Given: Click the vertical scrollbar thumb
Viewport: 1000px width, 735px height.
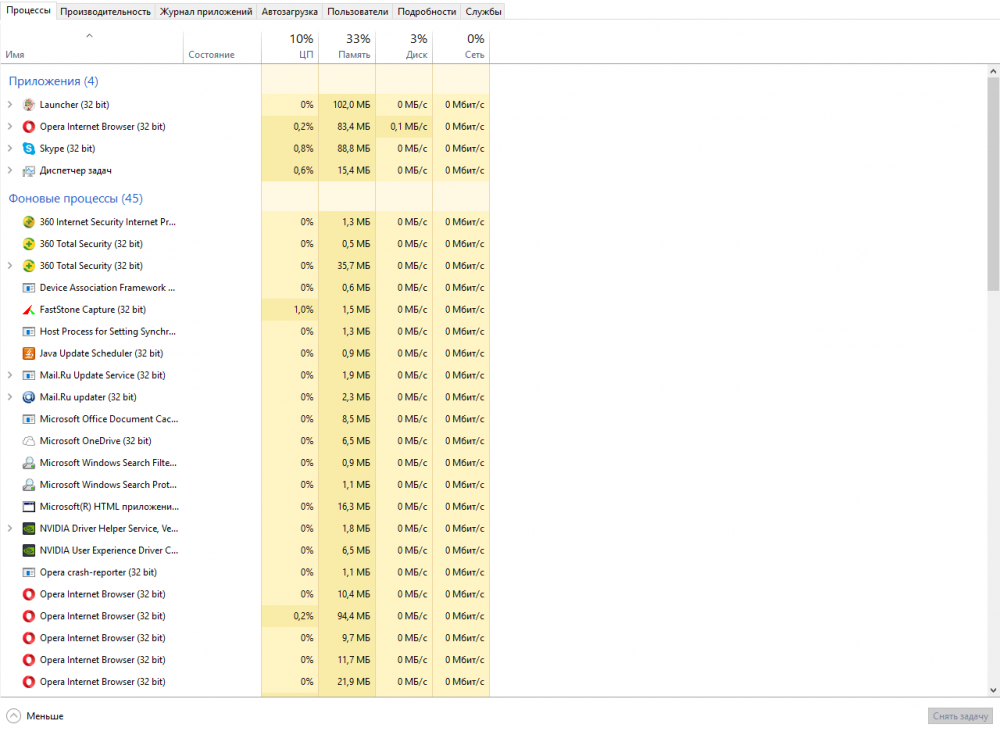Looking at the screenshot, I should click(x=993, y=184).
